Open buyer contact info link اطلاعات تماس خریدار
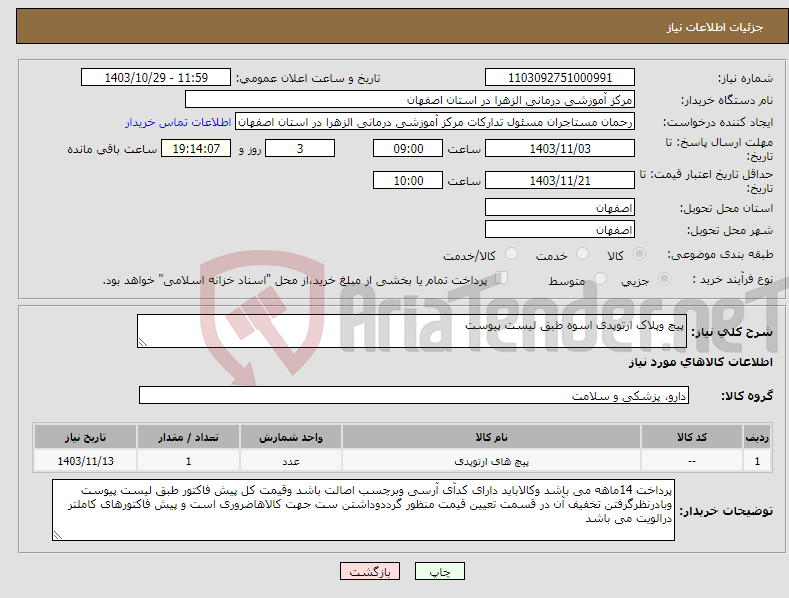789x598 pixels. point(178,122)
